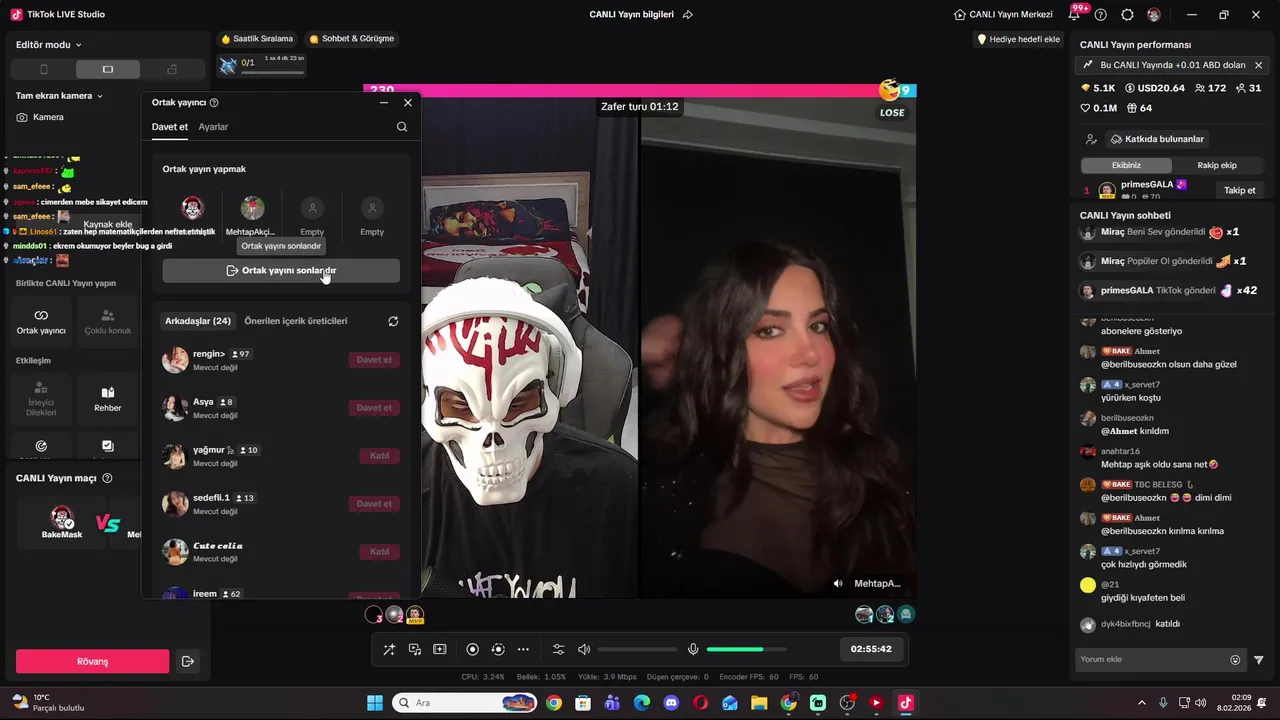Open notifications bell with 99+ badge
The width and height of the screenshot is (1280, 720).
pos(1074,14)
